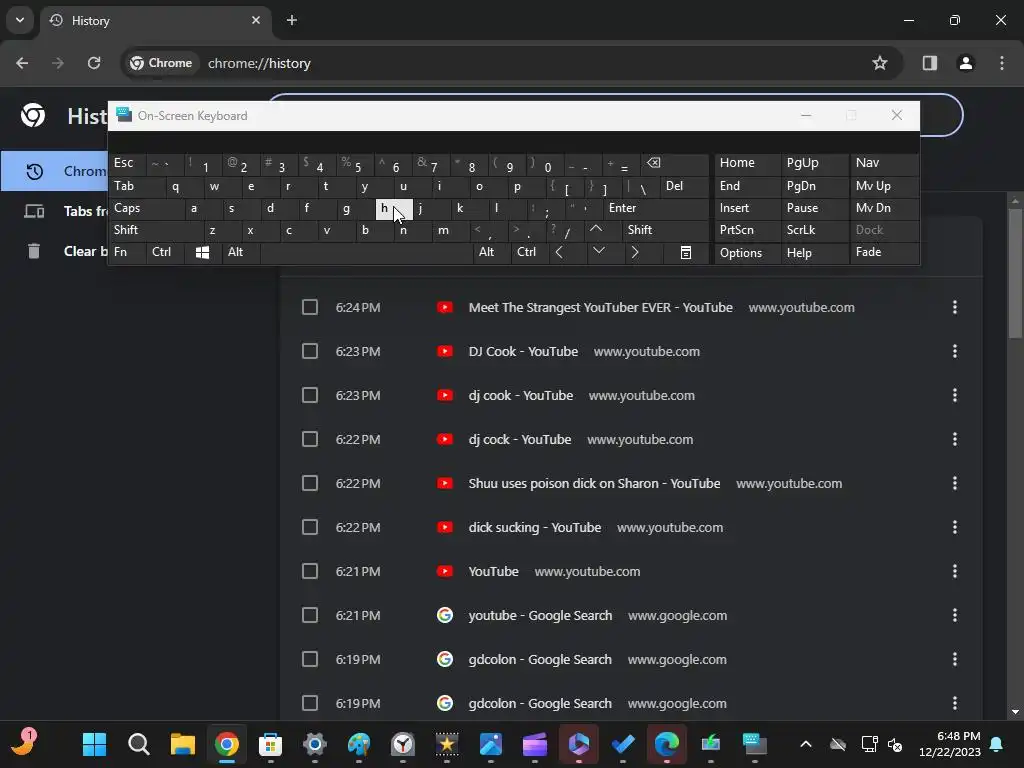This screenshot has height=768, width=1024.
Task: Toggle the Caps key on the On-Screen Keyboard
Action: [146, 208]
